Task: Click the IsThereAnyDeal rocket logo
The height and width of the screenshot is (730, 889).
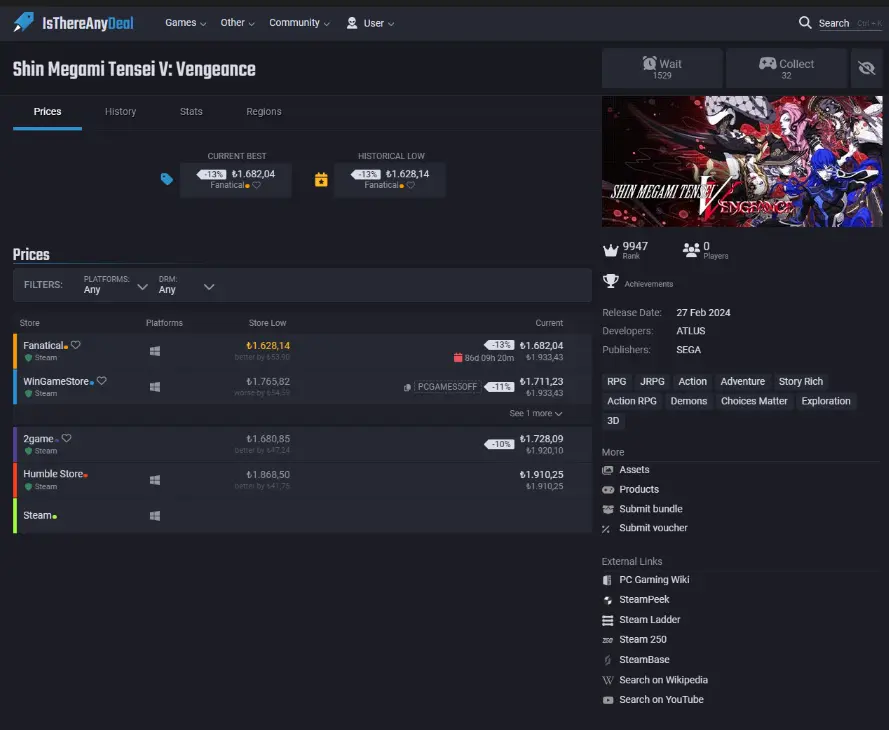Action: [23, 23]
